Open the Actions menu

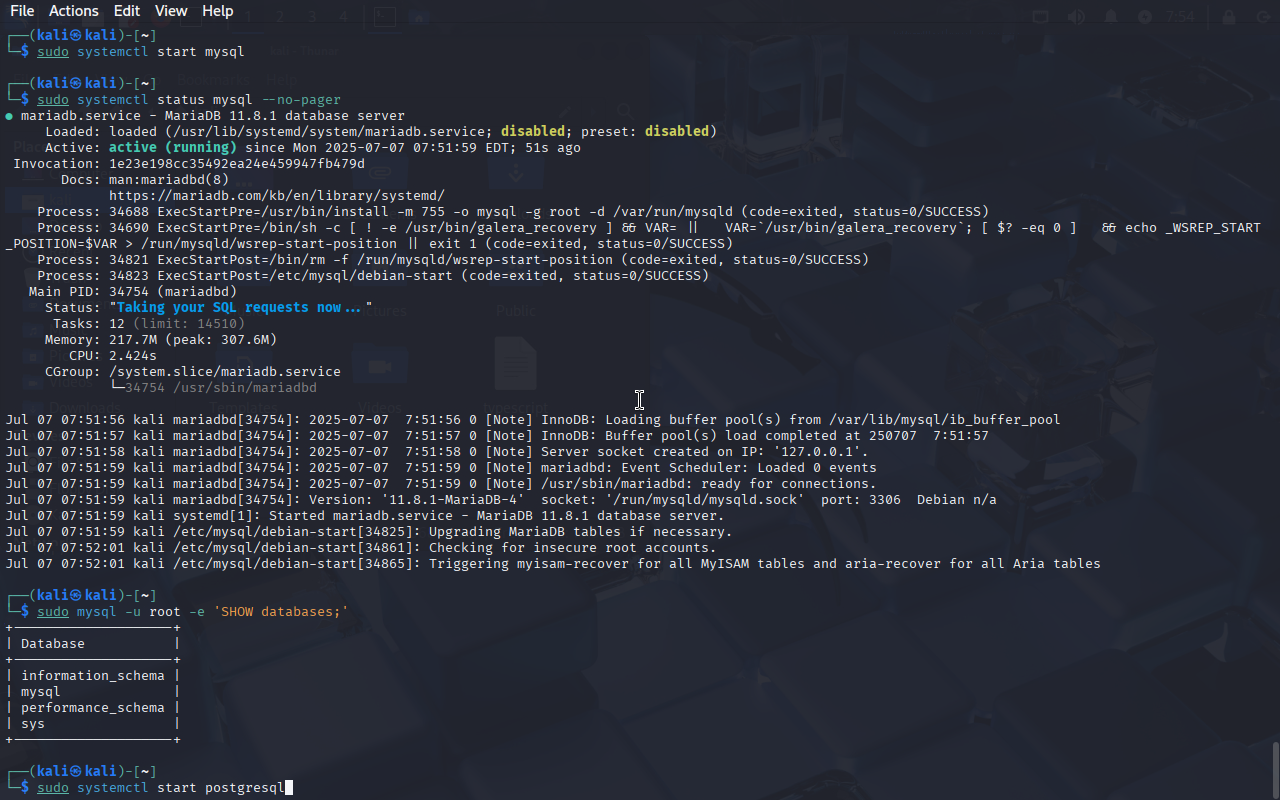click(x=74, y=11)
